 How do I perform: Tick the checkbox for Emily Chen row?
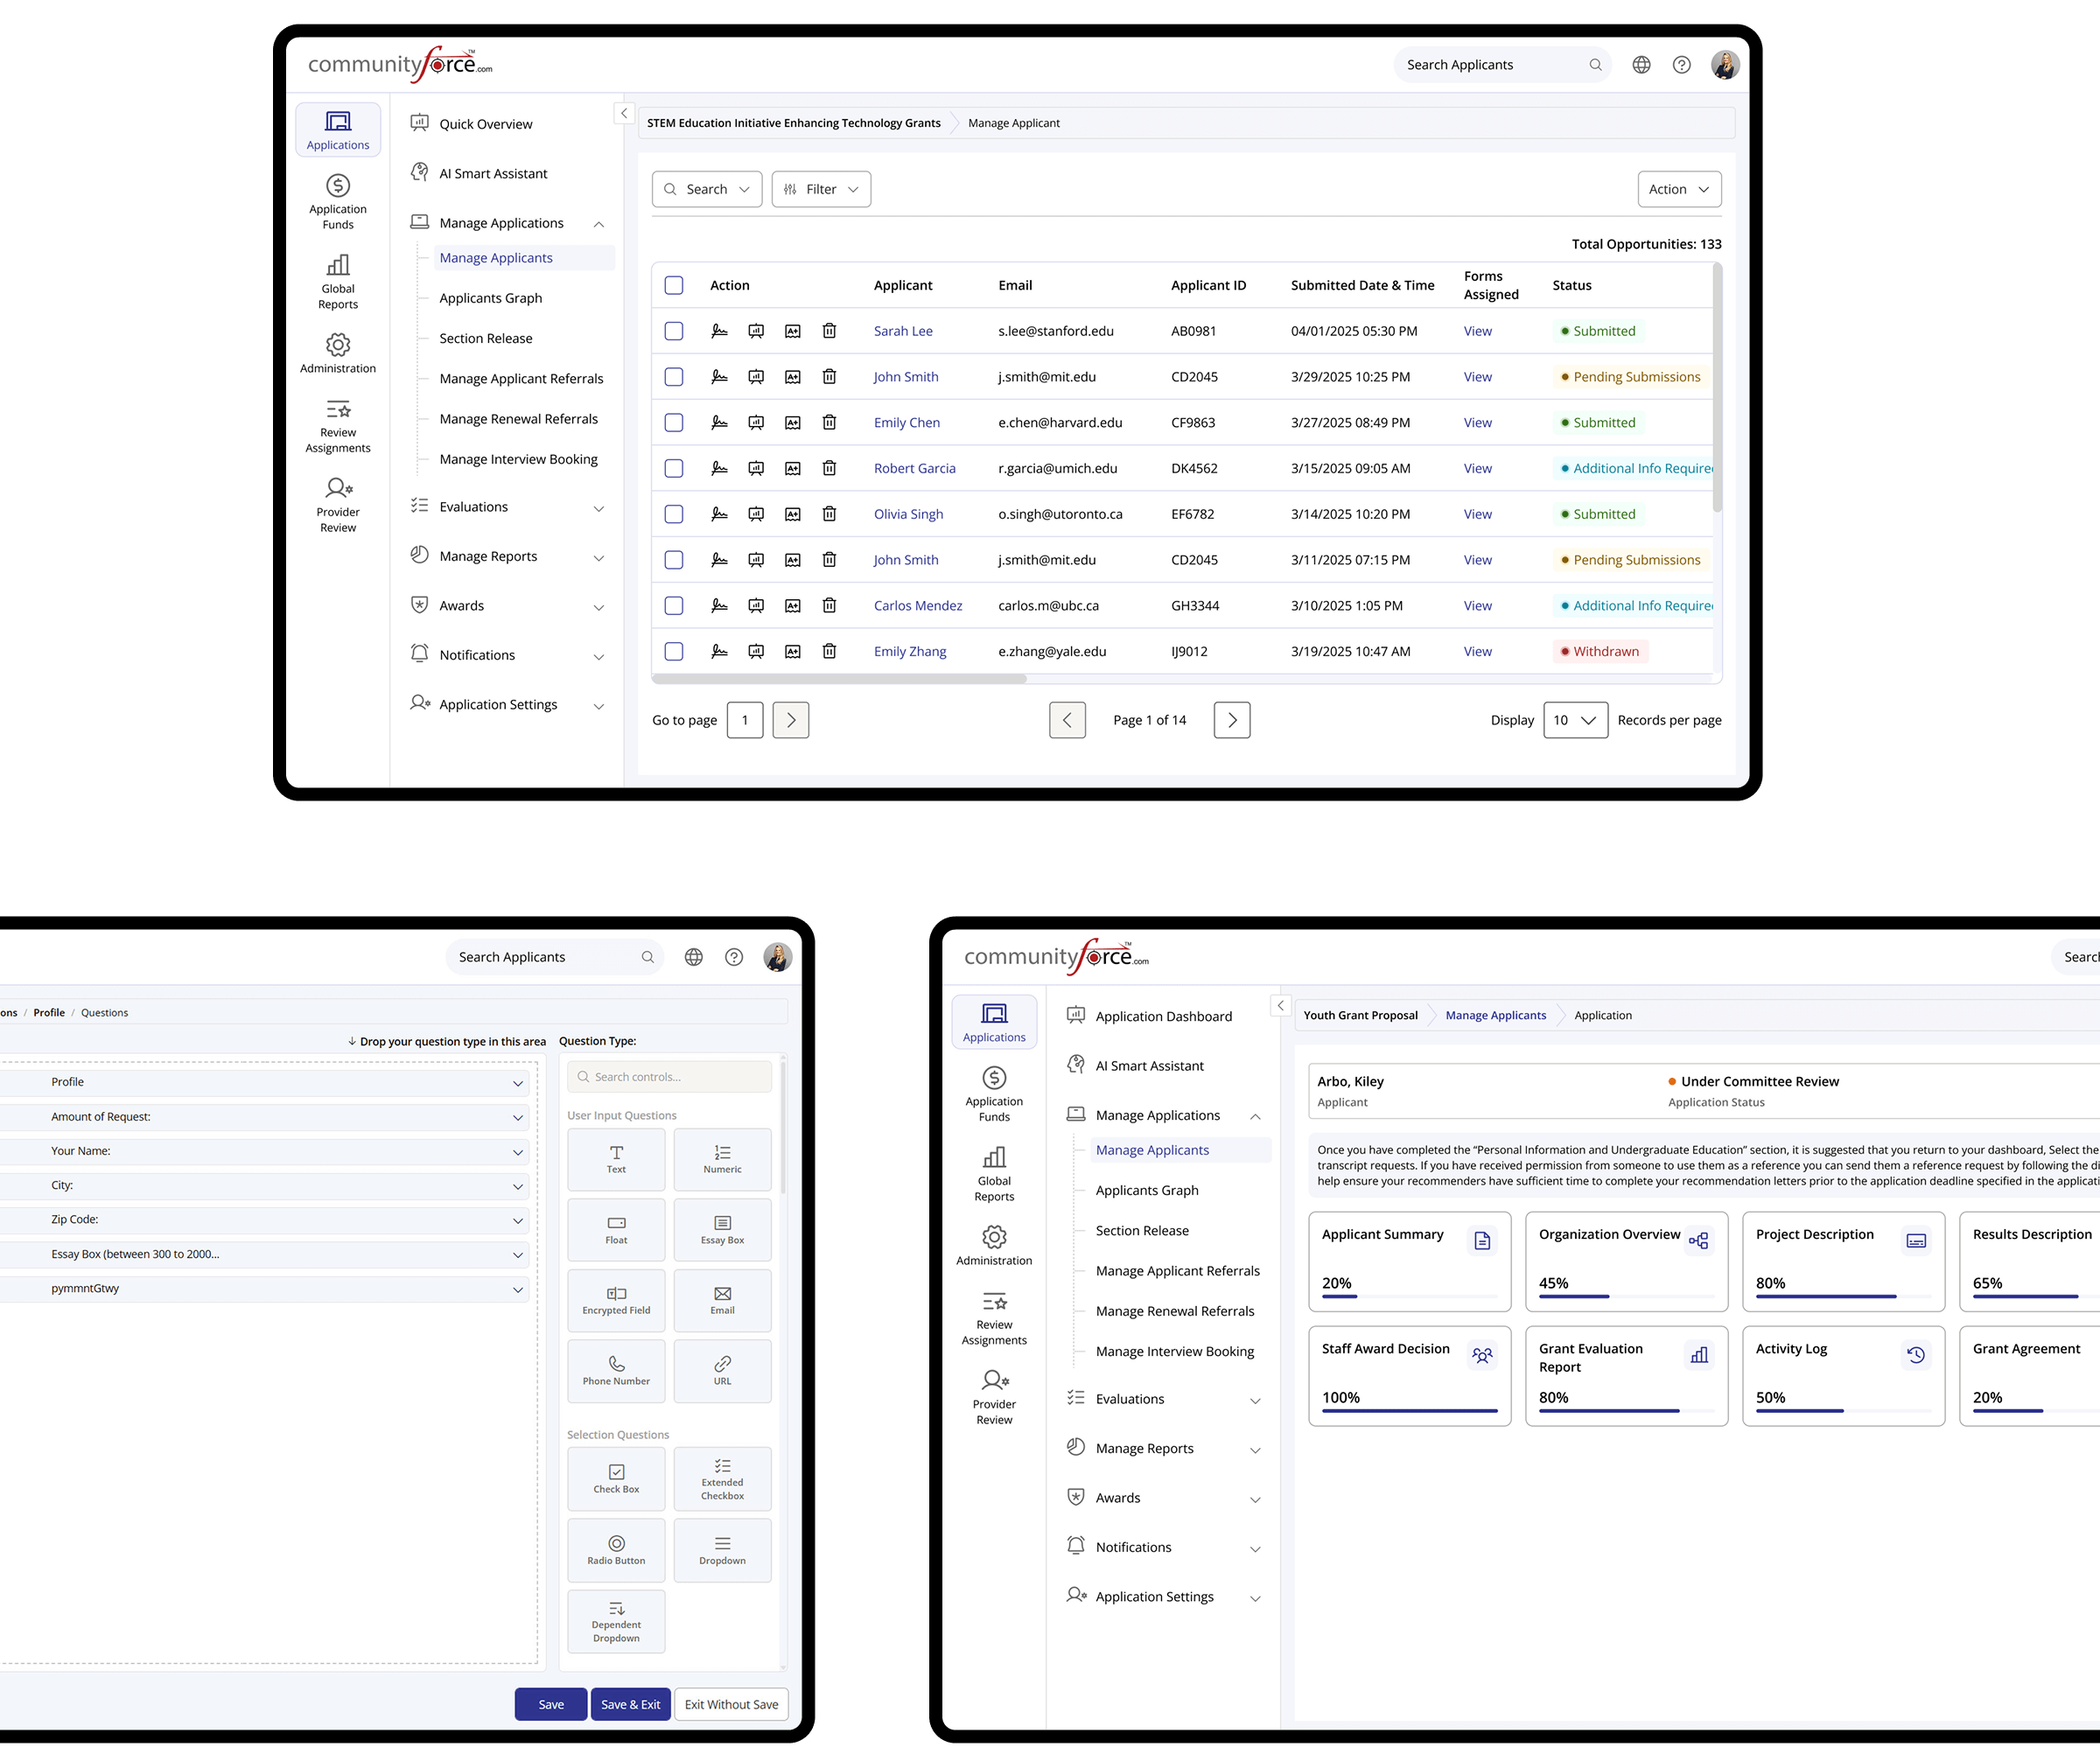674,423
